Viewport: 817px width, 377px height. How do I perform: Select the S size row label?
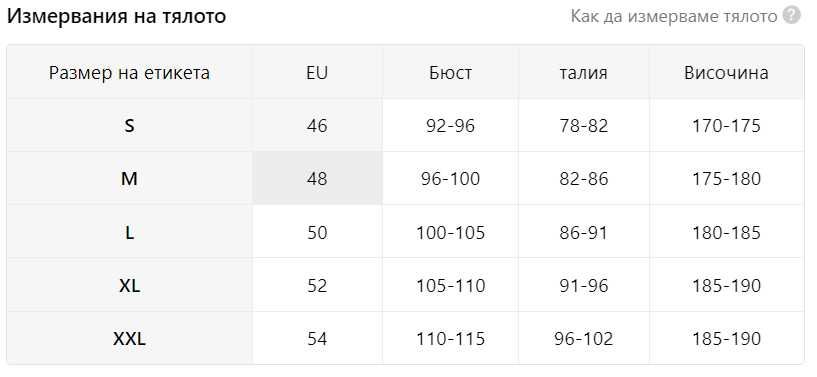coord(129,125)
